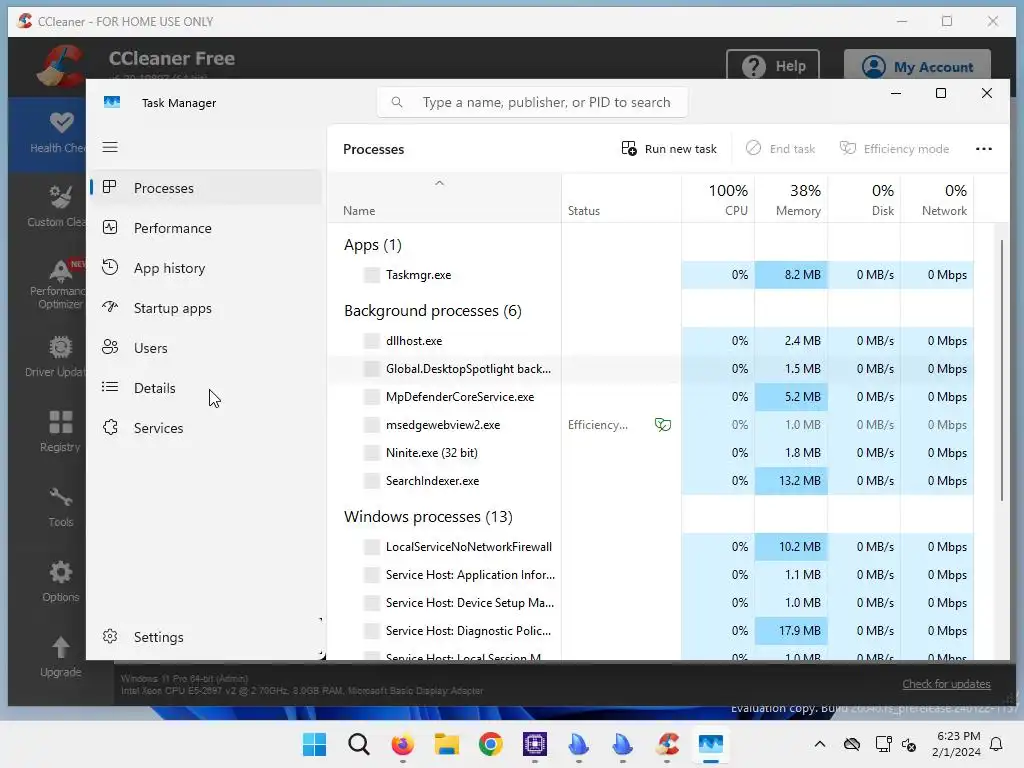Click CCleaner Health Check heart icon
This screenshot has height=768, width=1024.
[61, 122]
